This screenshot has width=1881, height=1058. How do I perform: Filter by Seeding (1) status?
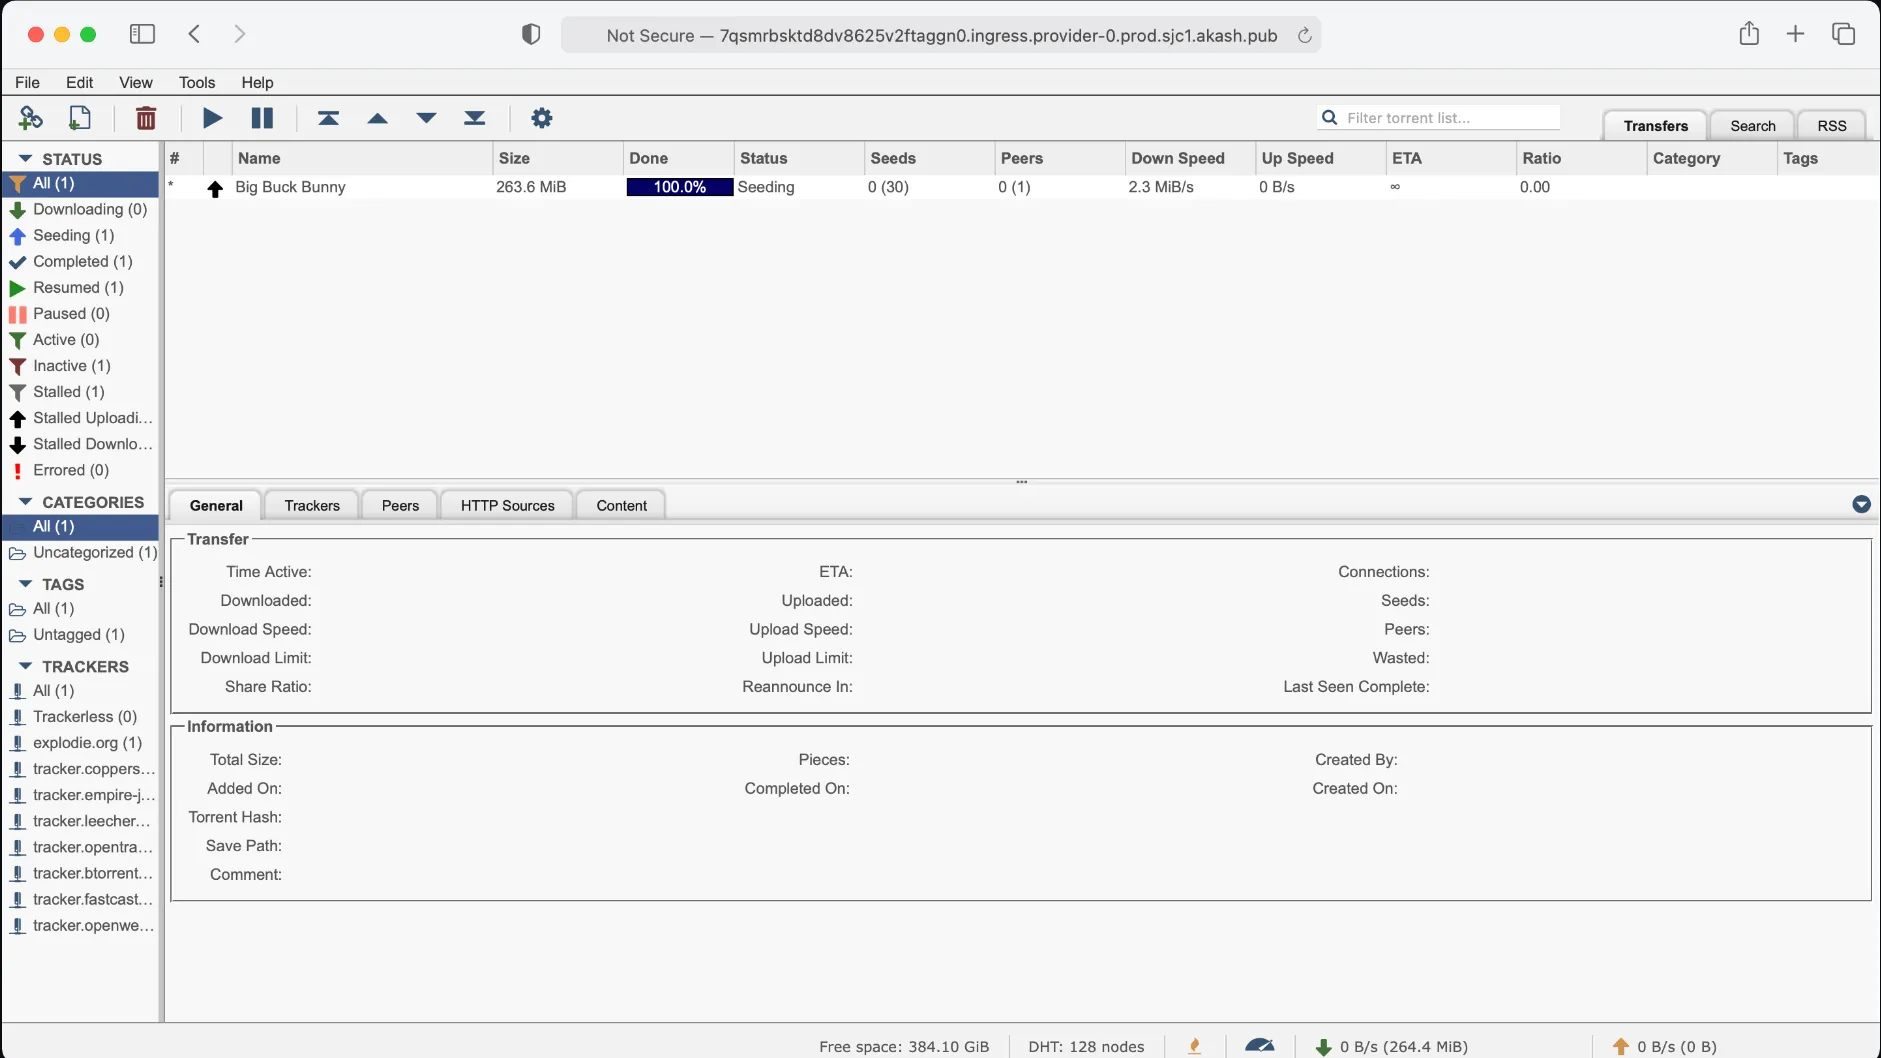[x=73, y=235]
